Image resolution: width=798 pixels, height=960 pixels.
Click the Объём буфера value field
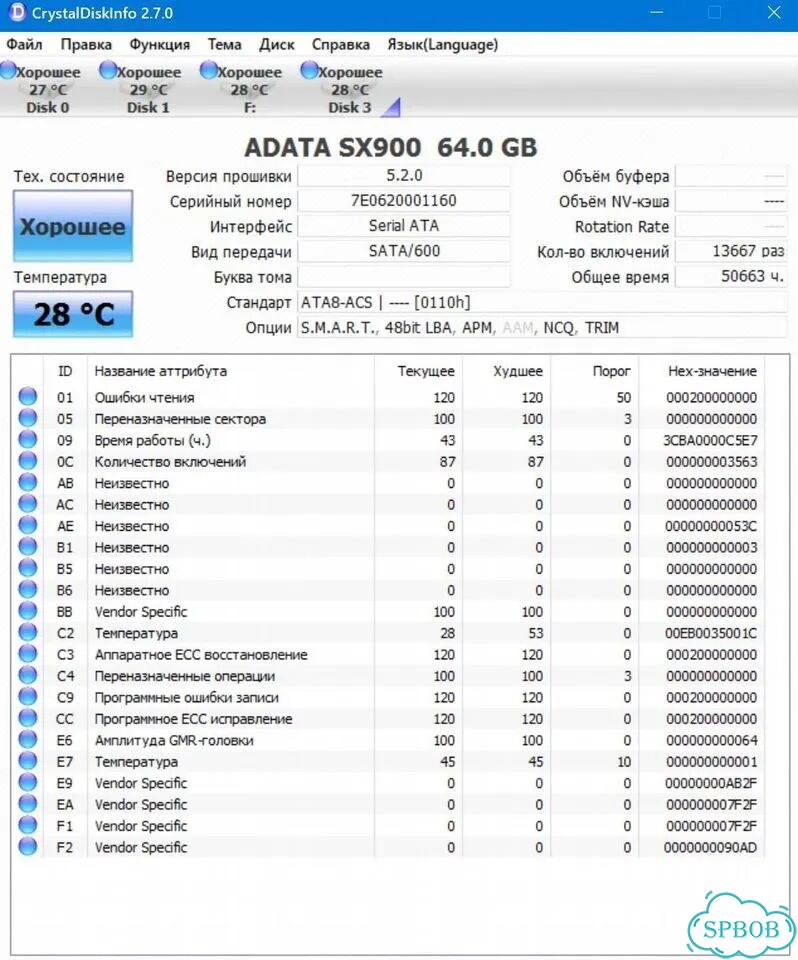pyautogui.click(x=731, y=176)
